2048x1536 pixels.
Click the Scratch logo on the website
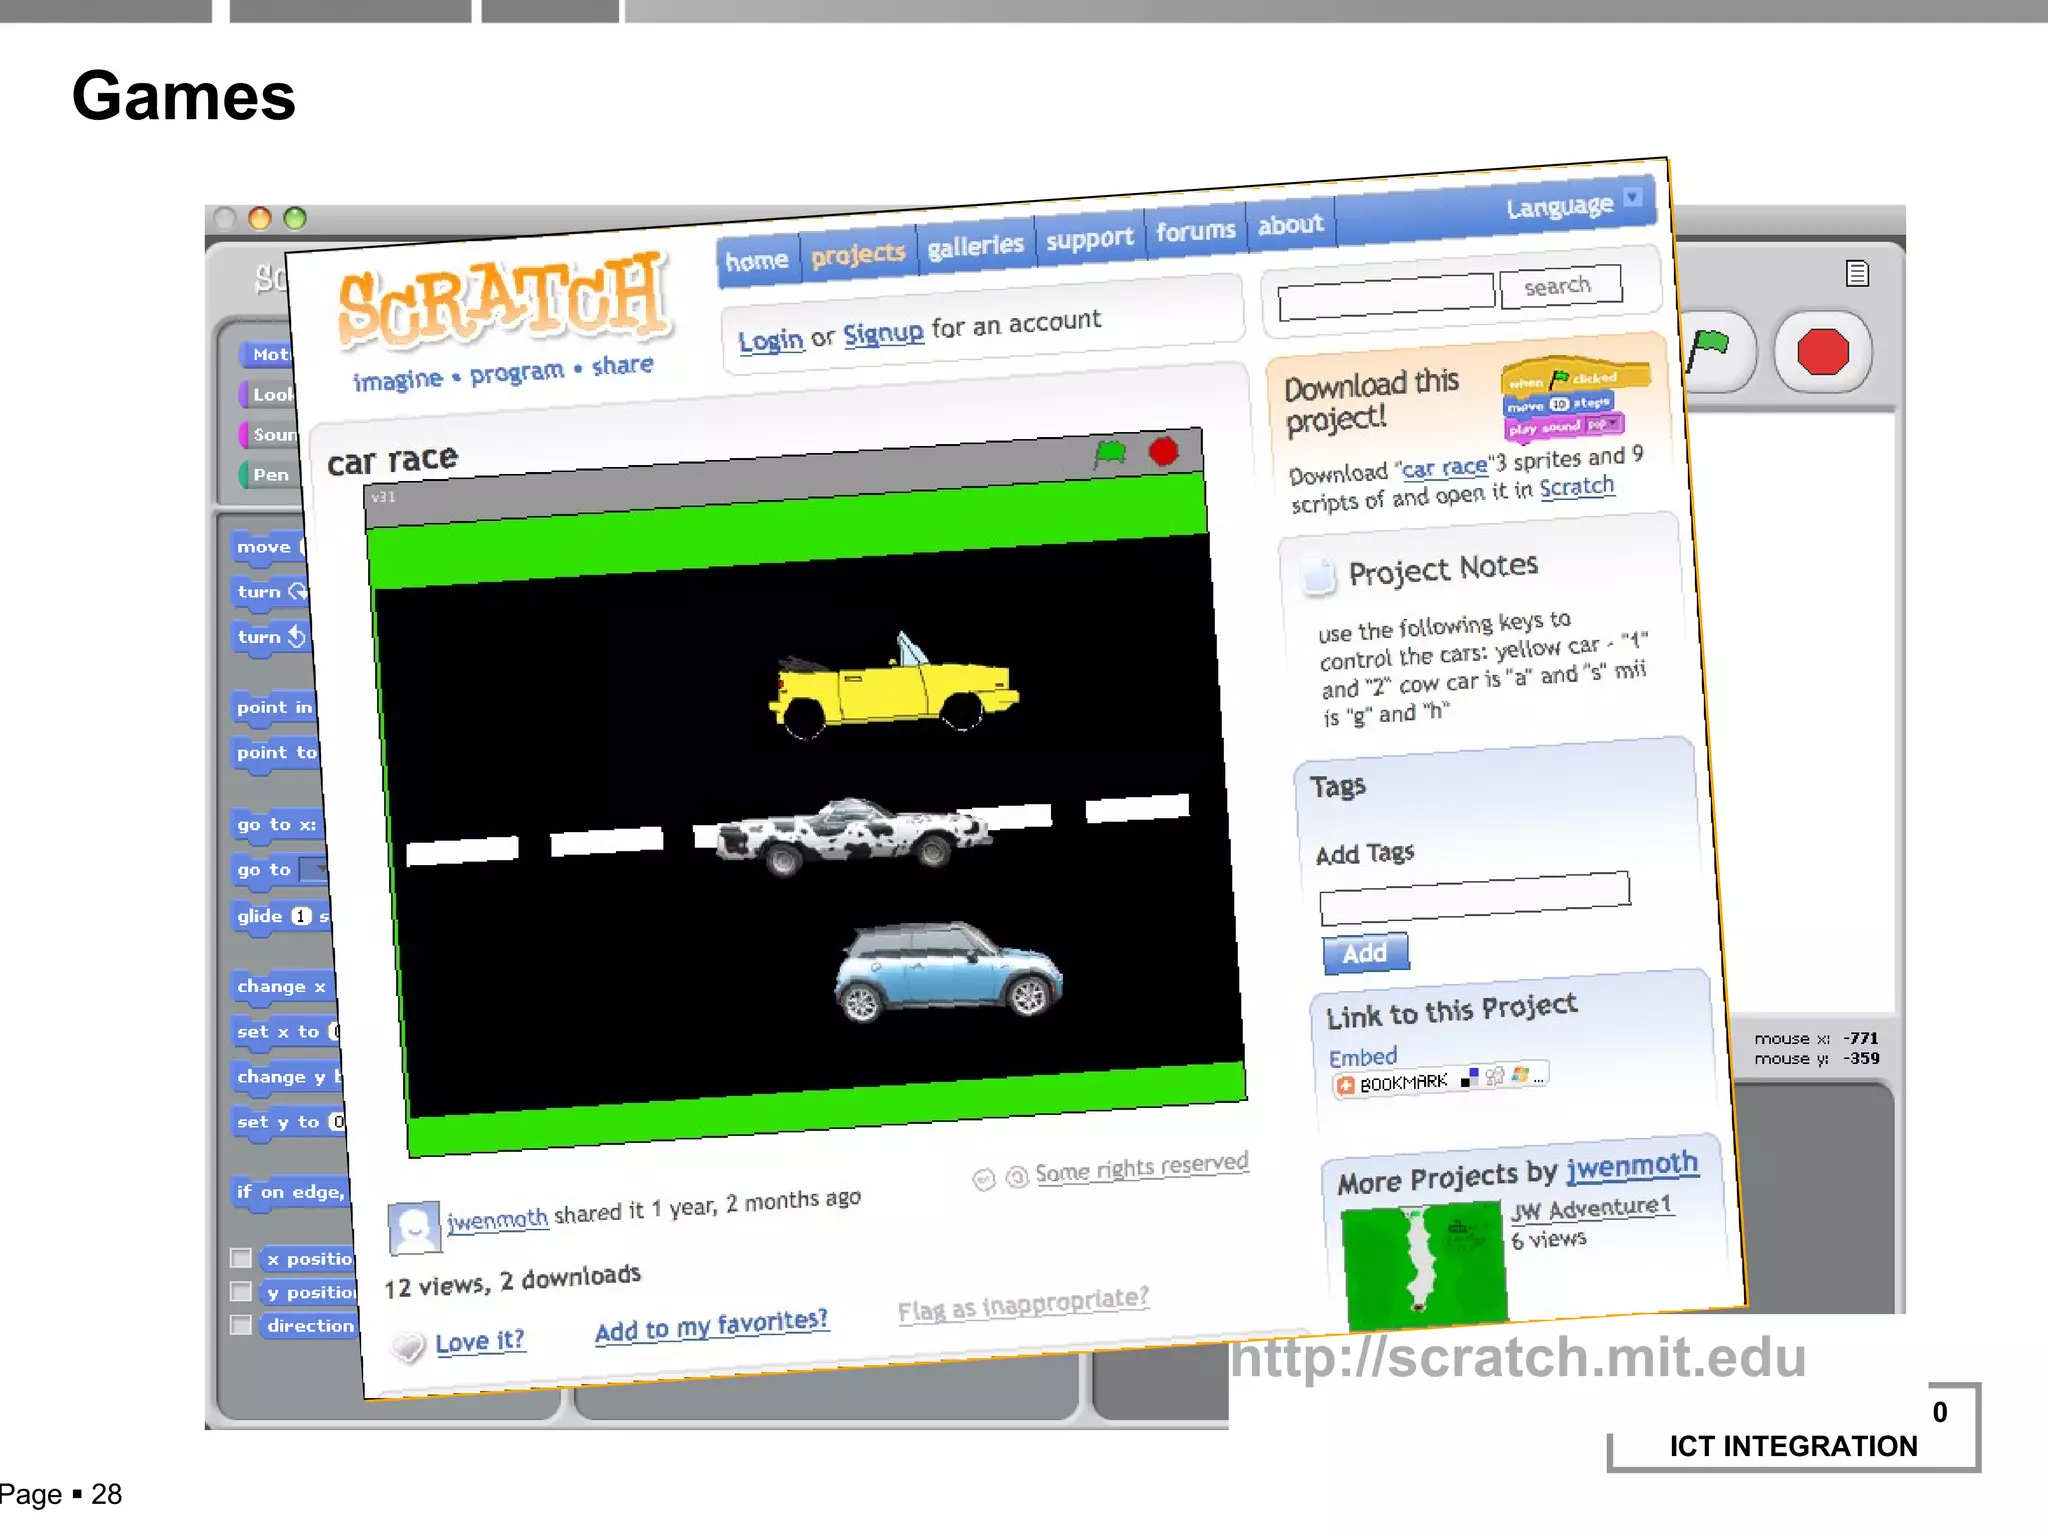click(x=503, y=300)
